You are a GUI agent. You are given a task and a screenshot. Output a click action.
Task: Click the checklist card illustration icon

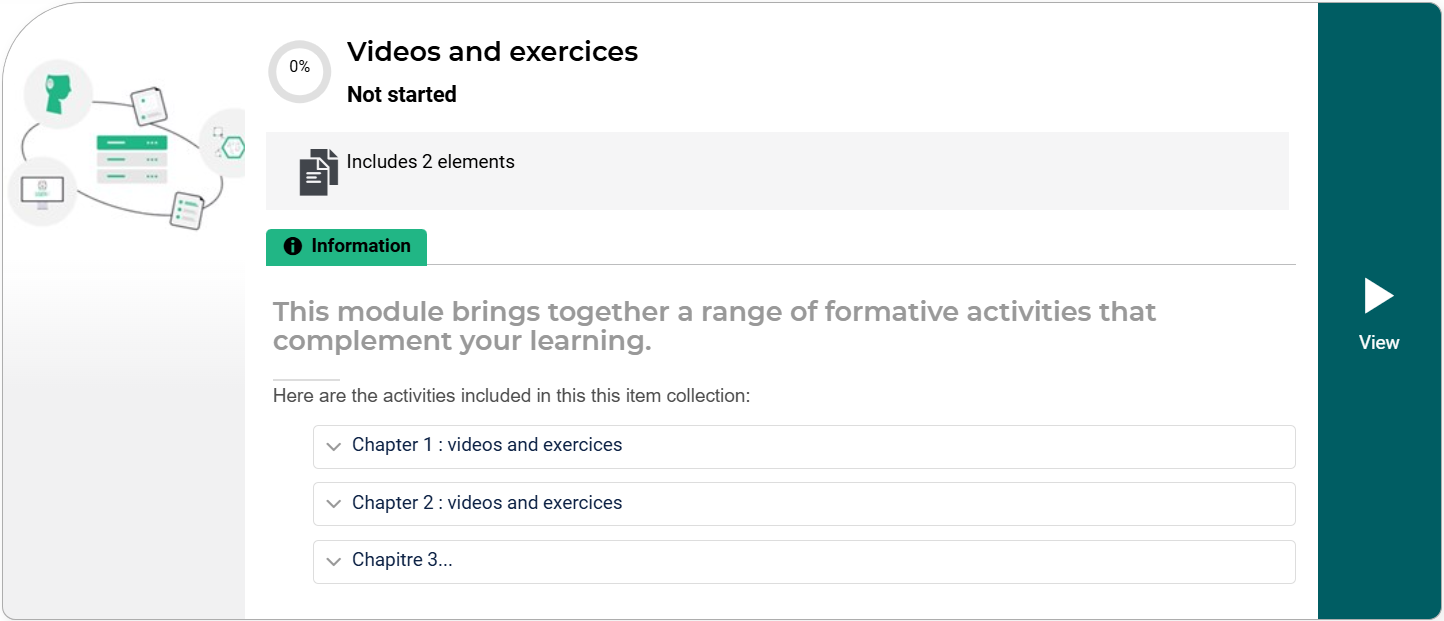click(186, 210)
